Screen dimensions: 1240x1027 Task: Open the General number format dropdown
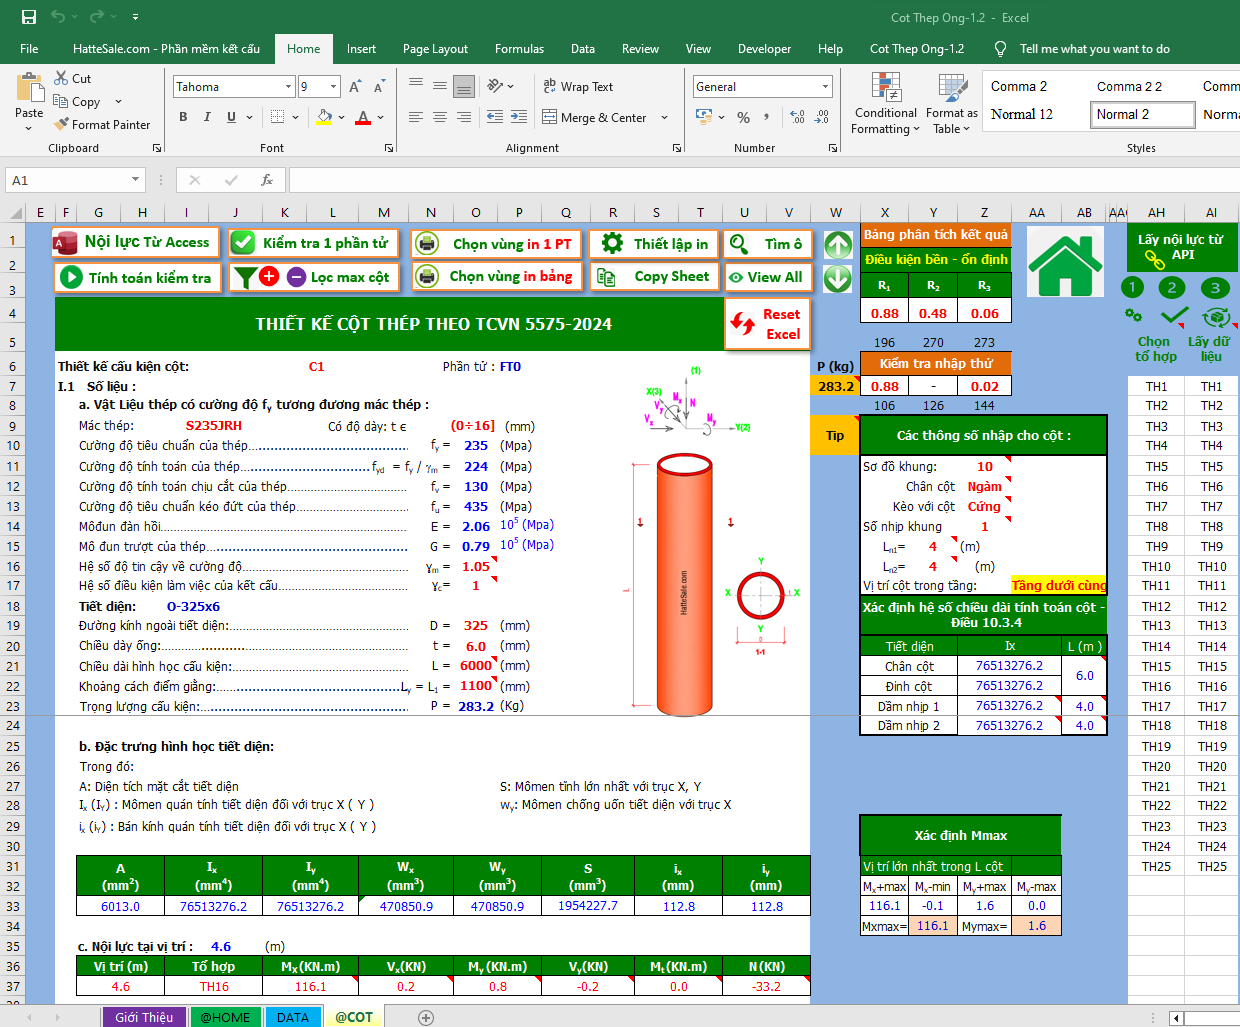click(825, 87)
